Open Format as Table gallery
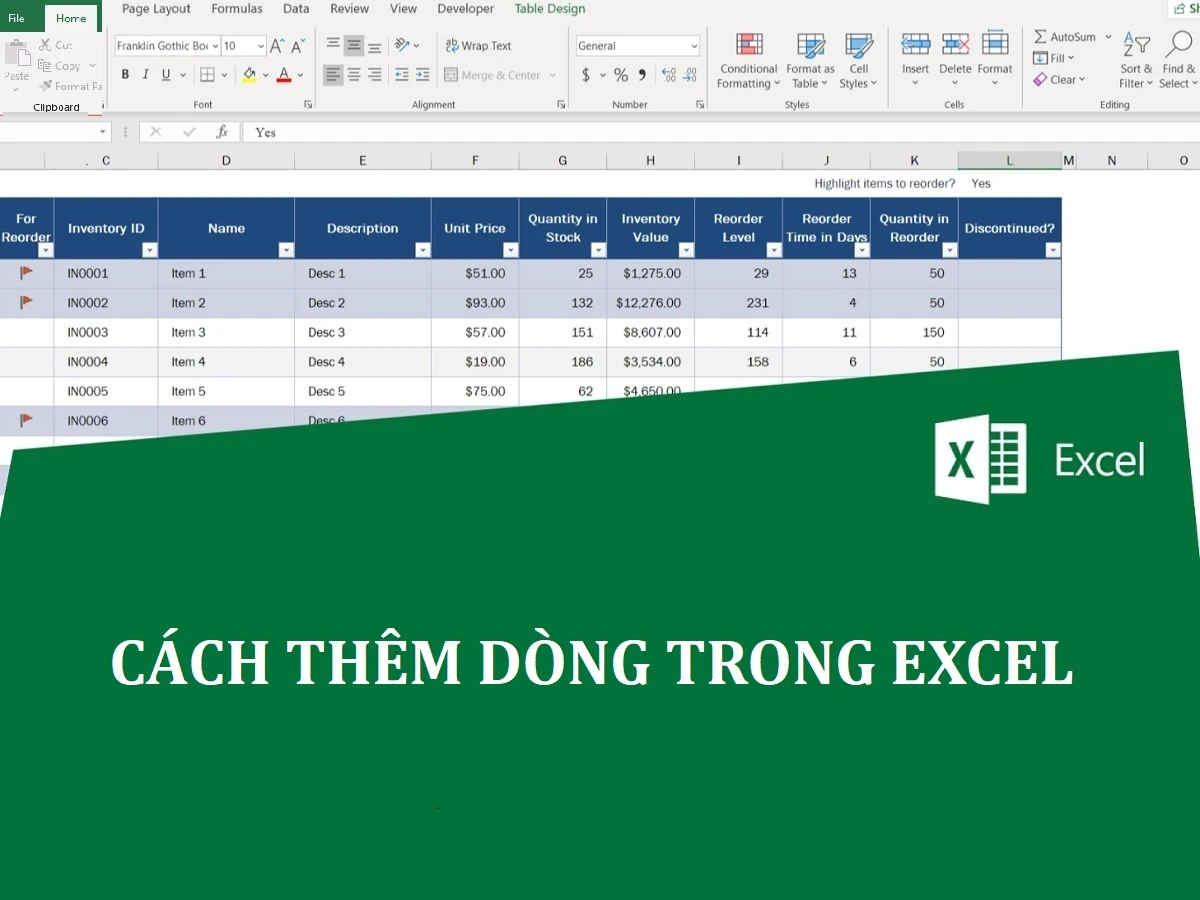This screenshot has width=1200, height=900. pos(810,61)
